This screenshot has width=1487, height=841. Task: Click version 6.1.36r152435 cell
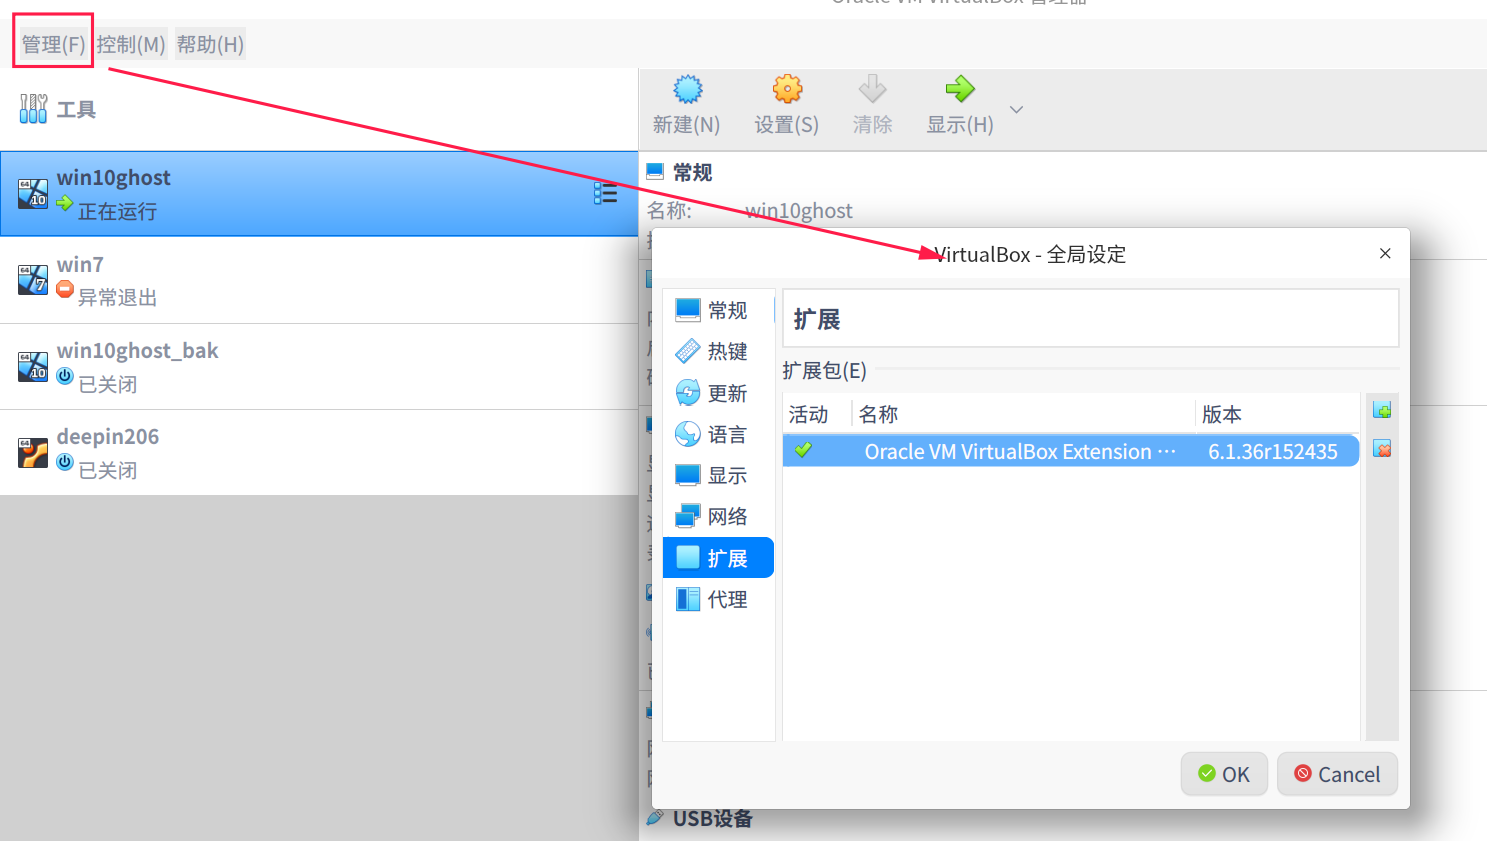tap(1272, 451)
